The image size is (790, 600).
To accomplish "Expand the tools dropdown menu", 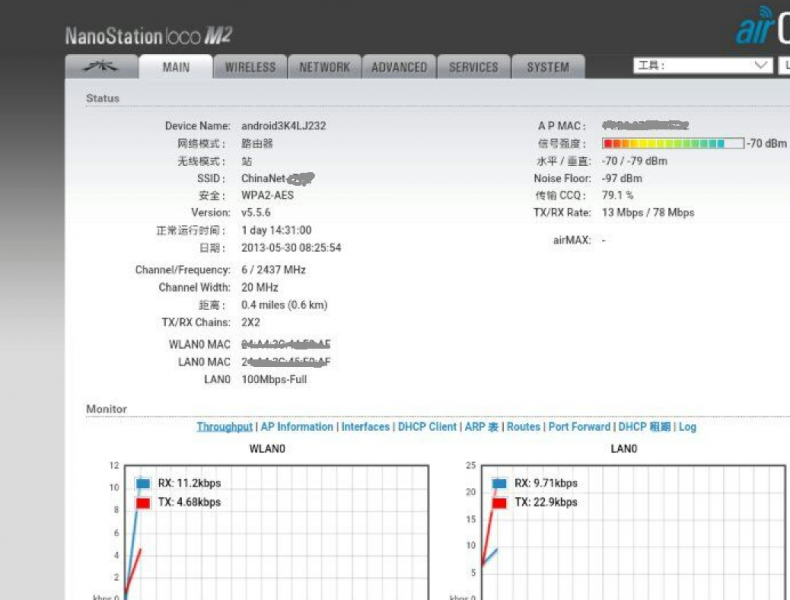I will [x=703, y=65].
